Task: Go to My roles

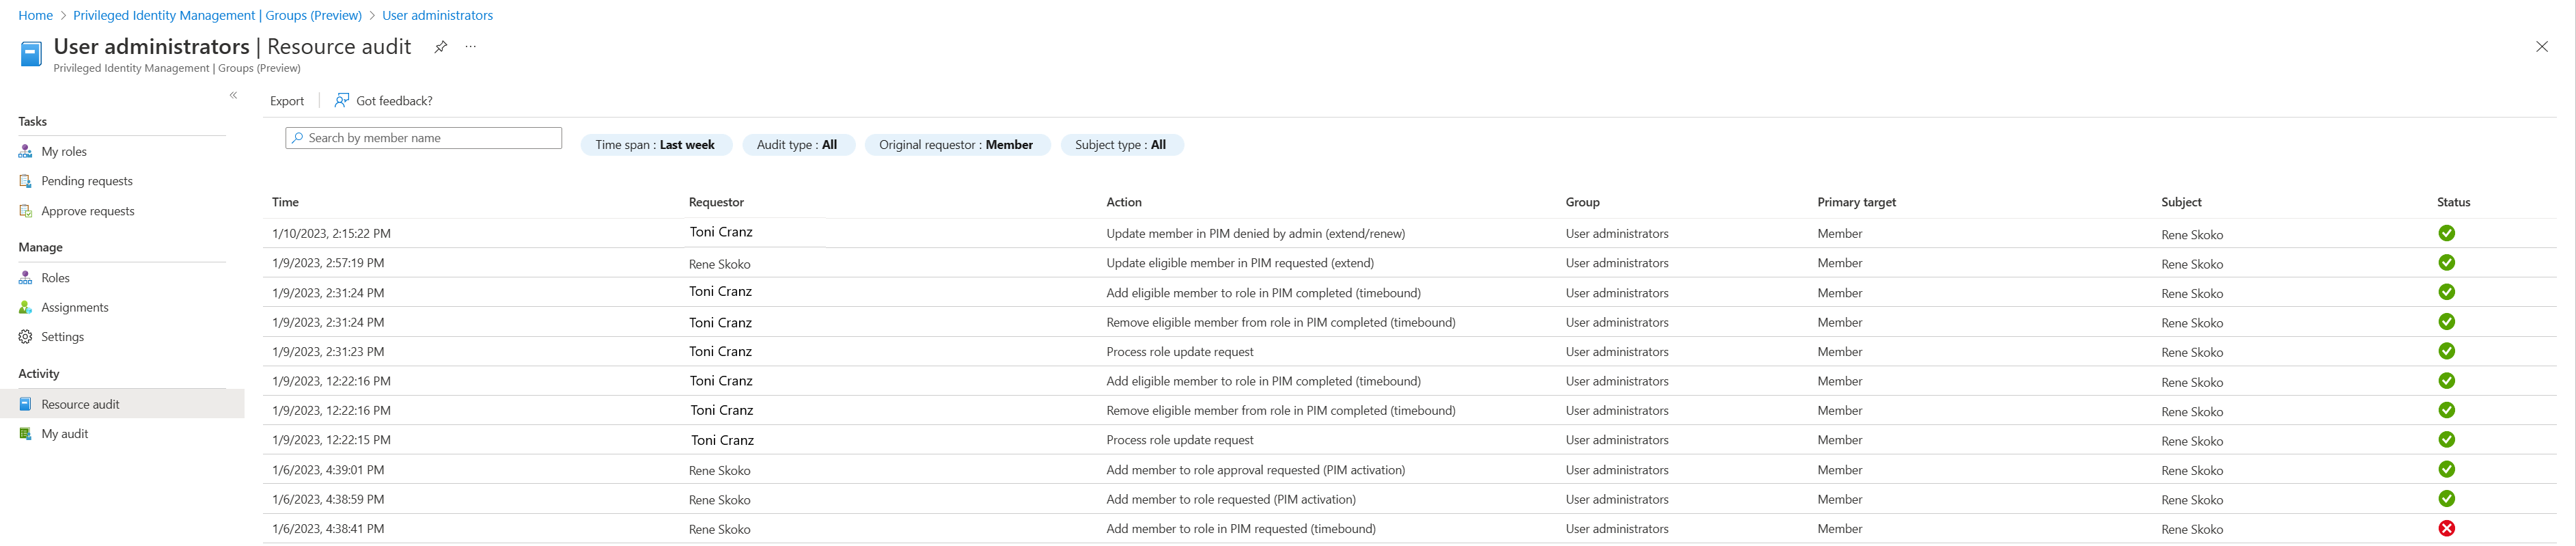Action: click(64, 152)
